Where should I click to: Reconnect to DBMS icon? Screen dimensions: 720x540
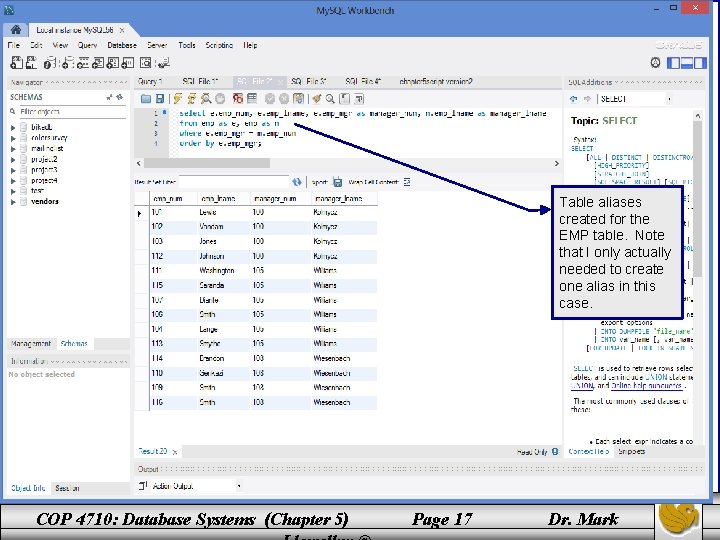coord(163,63)
